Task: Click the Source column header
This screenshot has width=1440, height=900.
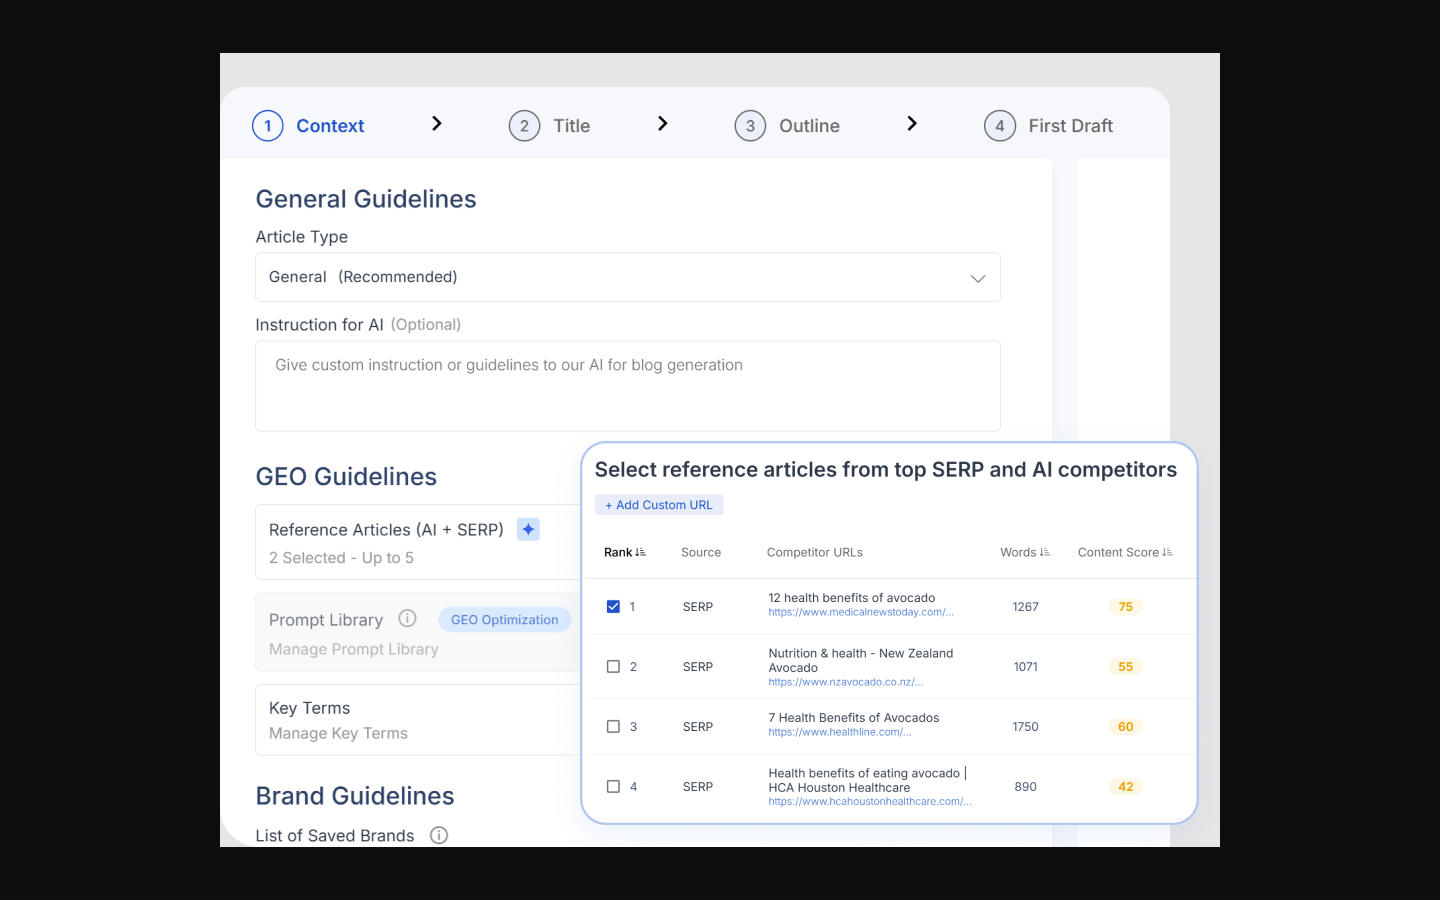Action: coord(701,552)
